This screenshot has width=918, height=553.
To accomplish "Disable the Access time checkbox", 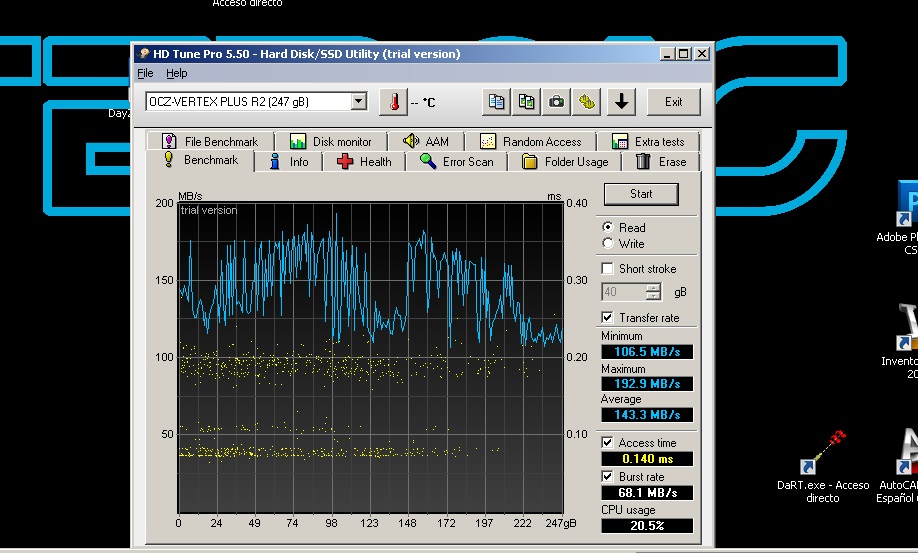I will point(608,443).
